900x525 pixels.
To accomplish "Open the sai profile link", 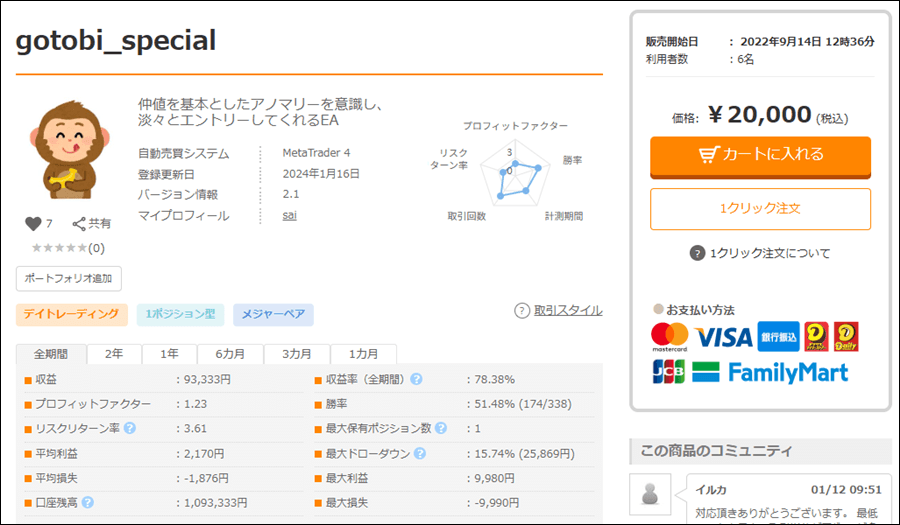I will tap(289, 215).
